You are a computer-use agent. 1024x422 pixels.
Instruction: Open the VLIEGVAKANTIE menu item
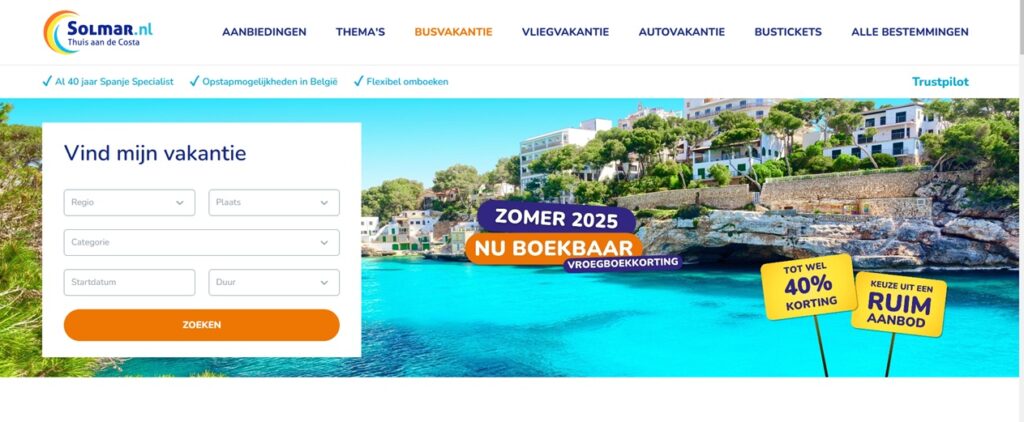[566, 32]
